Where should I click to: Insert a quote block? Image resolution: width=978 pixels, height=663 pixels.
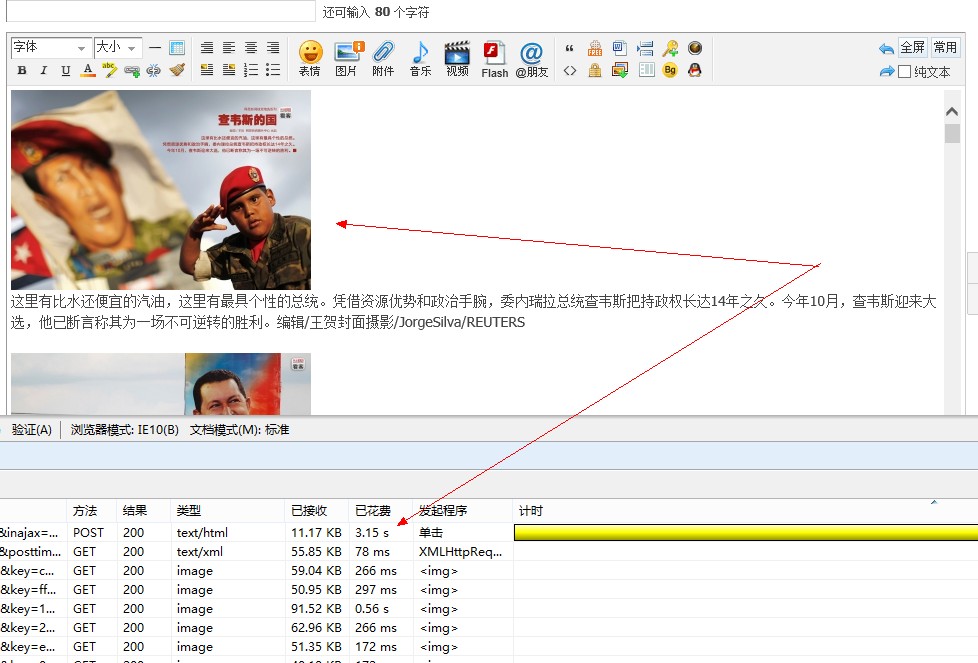(569, 48)
